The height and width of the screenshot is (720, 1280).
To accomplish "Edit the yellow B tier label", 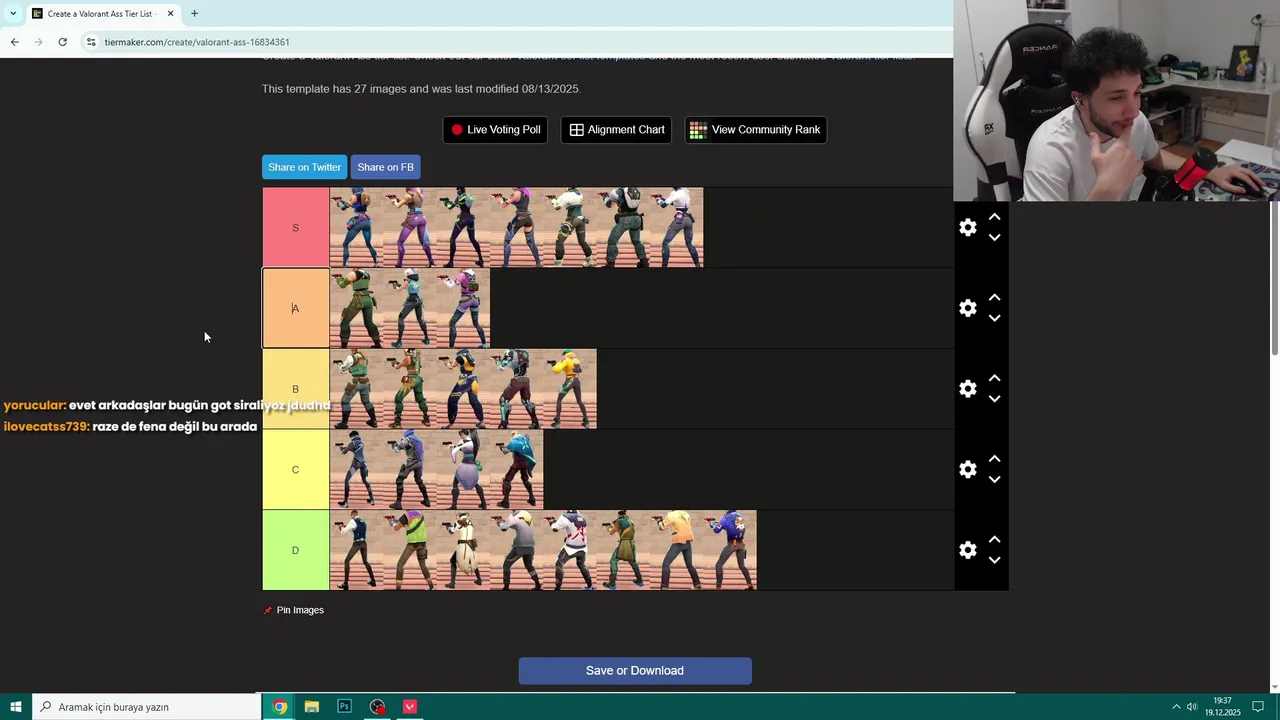I will (x=295, y=389).
